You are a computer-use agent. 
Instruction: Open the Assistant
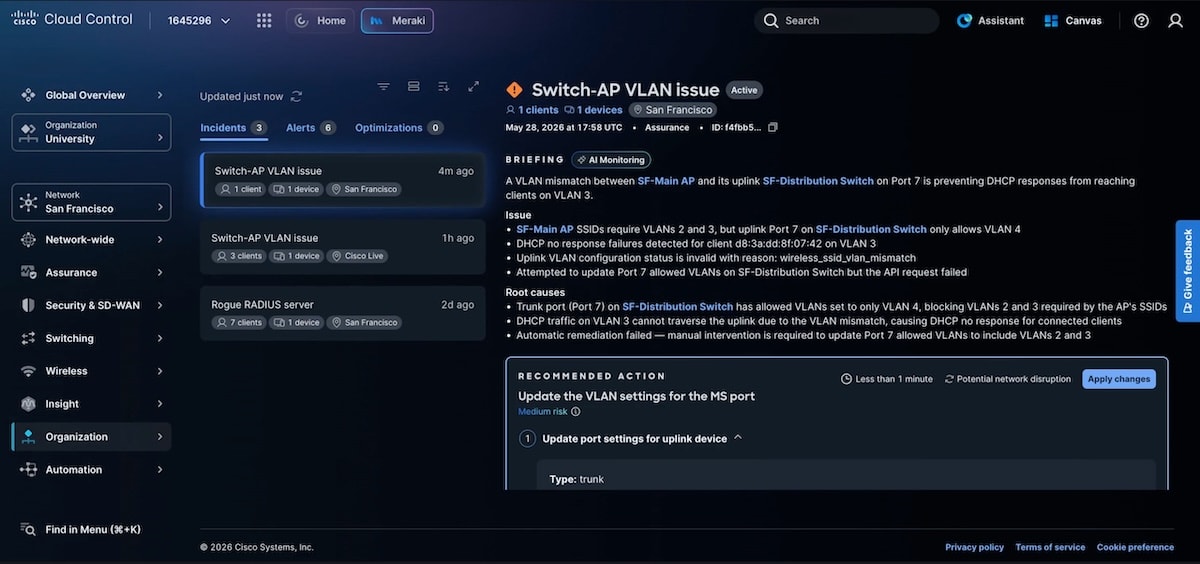[x=990, y=20]
